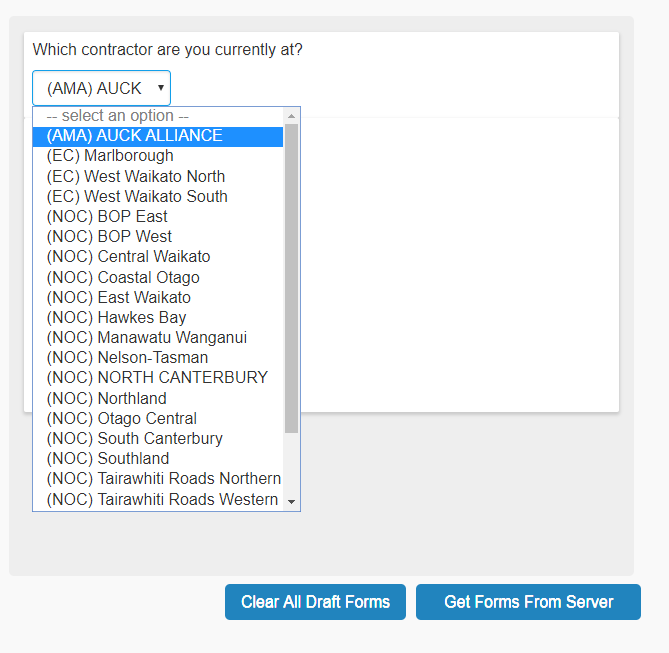This screenshot has height=653, width=669.
Task: Open the contractor dropdown showing (AMA) AUCK
Action: (101, 88)
